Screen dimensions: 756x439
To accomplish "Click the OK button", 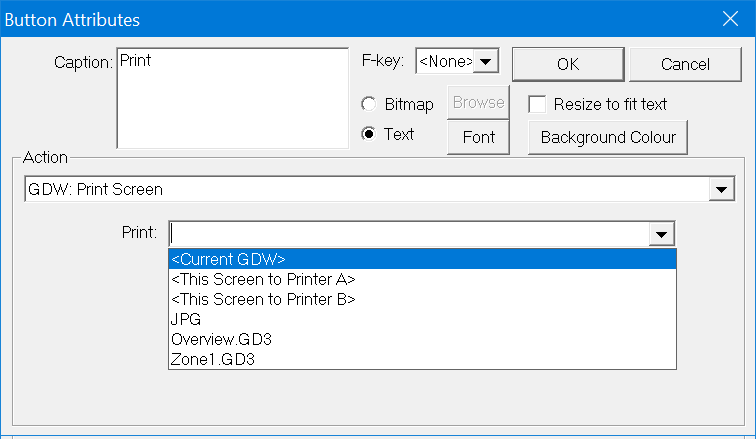I will [568, 64].
